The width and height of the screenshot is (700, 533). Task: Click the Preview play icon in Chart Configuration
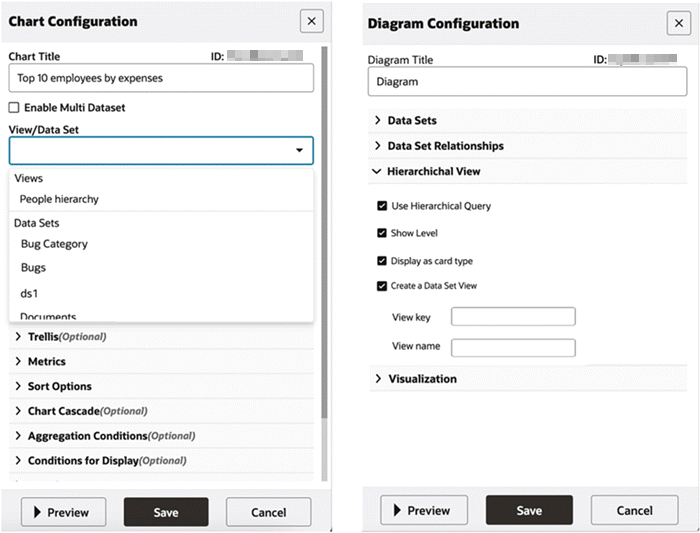click(38, 512)
